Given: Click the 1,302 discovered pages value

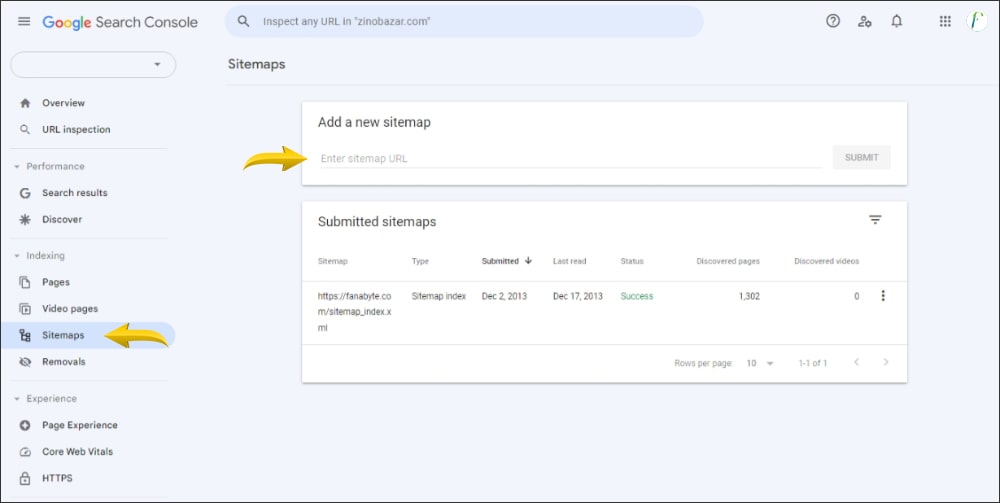Looking at the screenshot, I should click(749, 296).
